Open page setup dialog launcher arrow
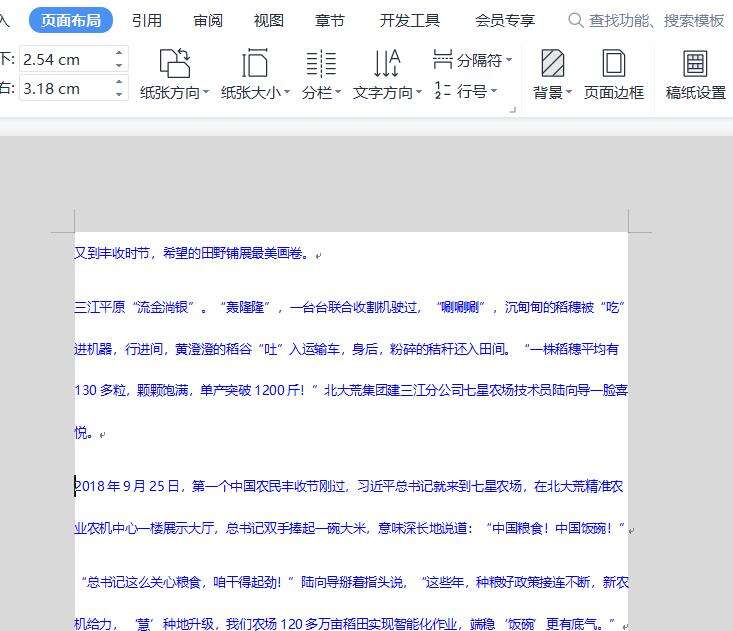 [x=512, y=110]
